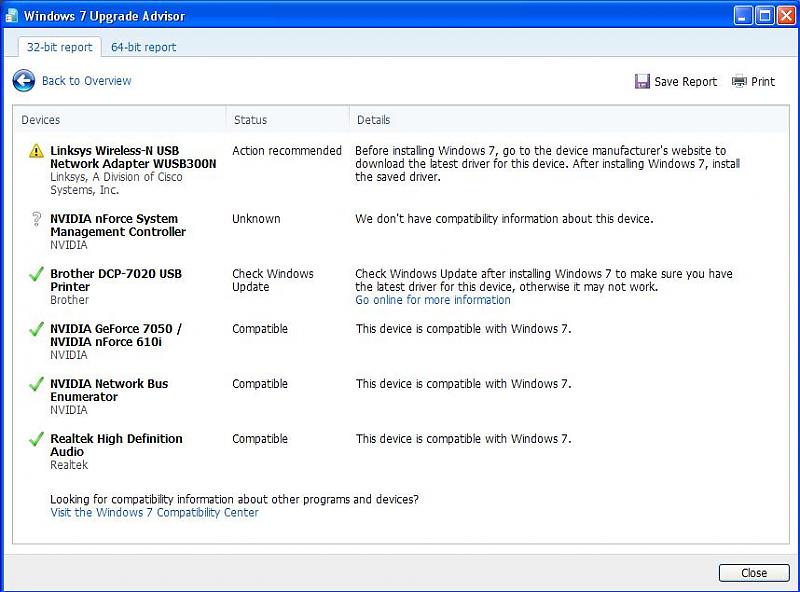The width and height of the screenshot is (800, 592).
Task: Click Compatible status for NVIDIA GeForce 7050
Action: click(260, 329)
